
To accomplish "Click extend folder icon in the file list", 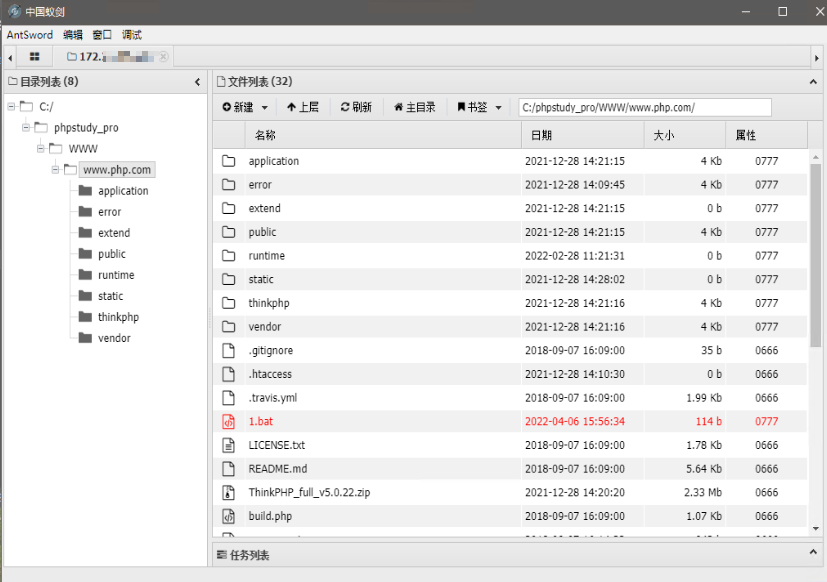I will point(228,208).
